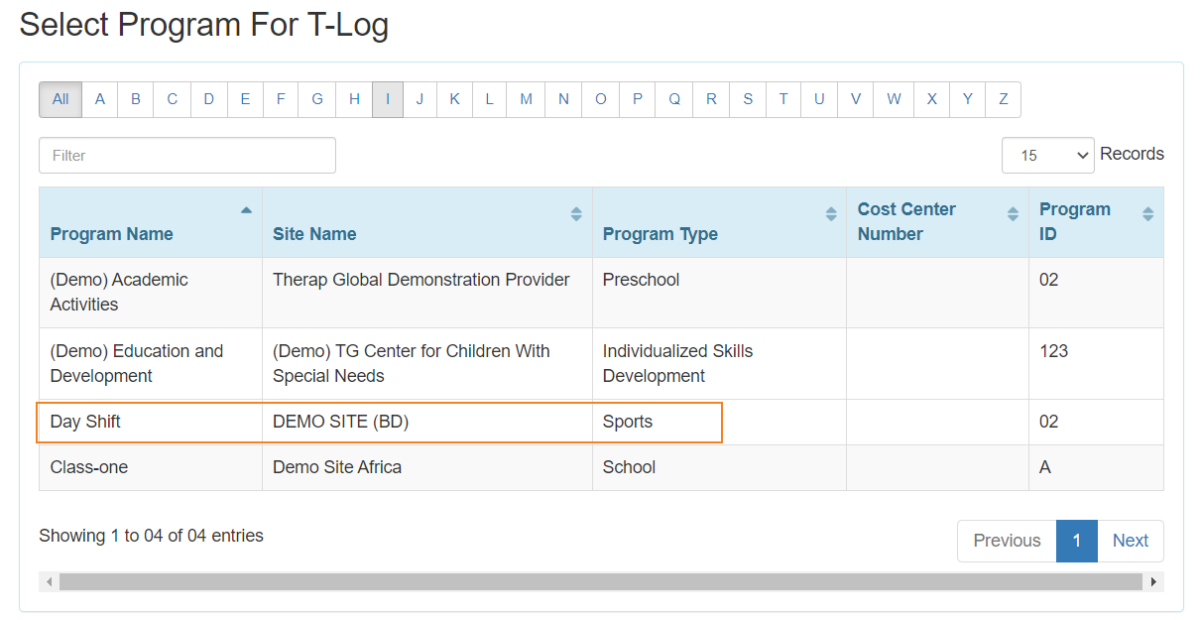
Task: Select page 1 in pagination
Action: coord(1077,540)
